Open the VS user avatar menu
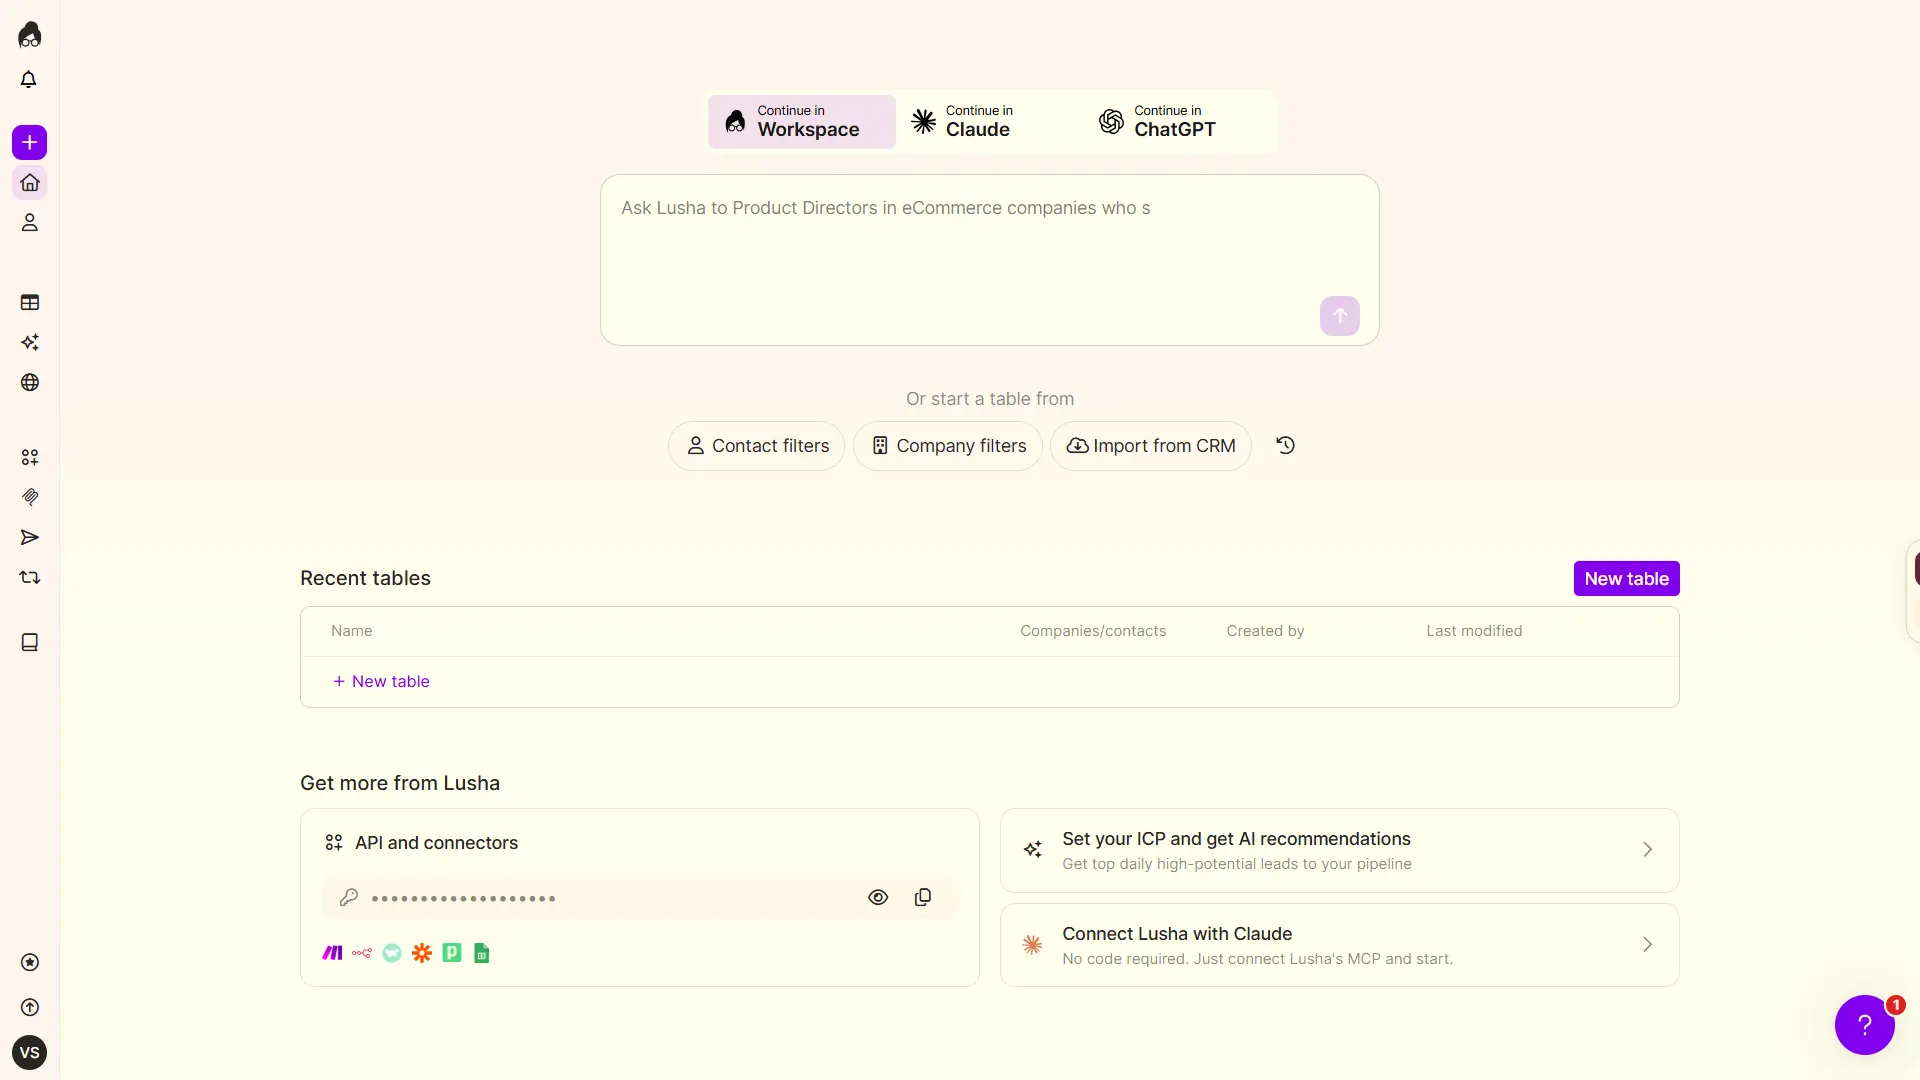This screenshot has height=1080, width=1920. pyautogui.click(x=30, y=1052)
